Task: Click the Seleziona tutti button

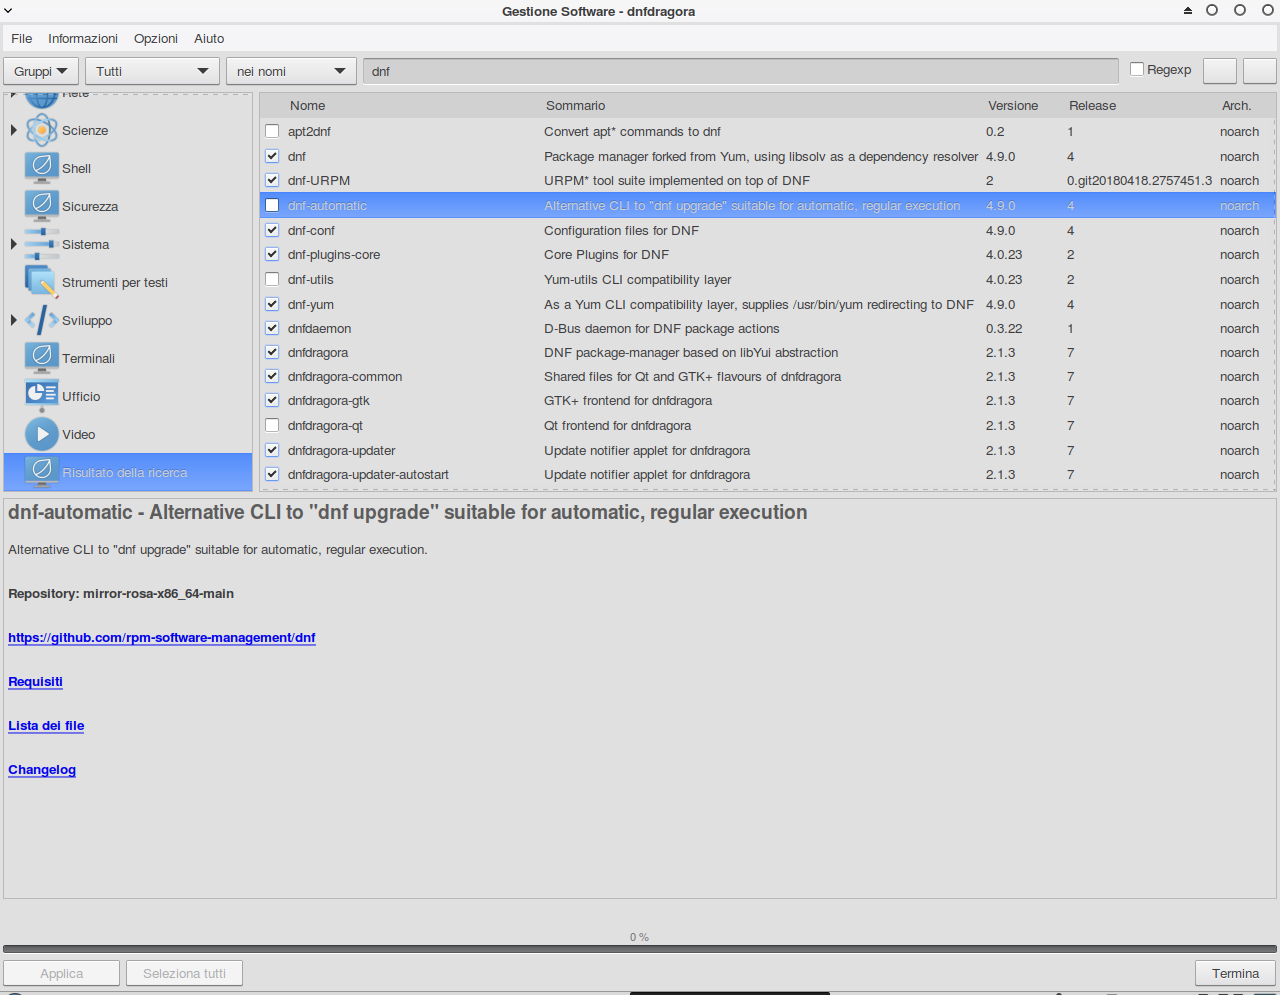Action: [184, 973]
